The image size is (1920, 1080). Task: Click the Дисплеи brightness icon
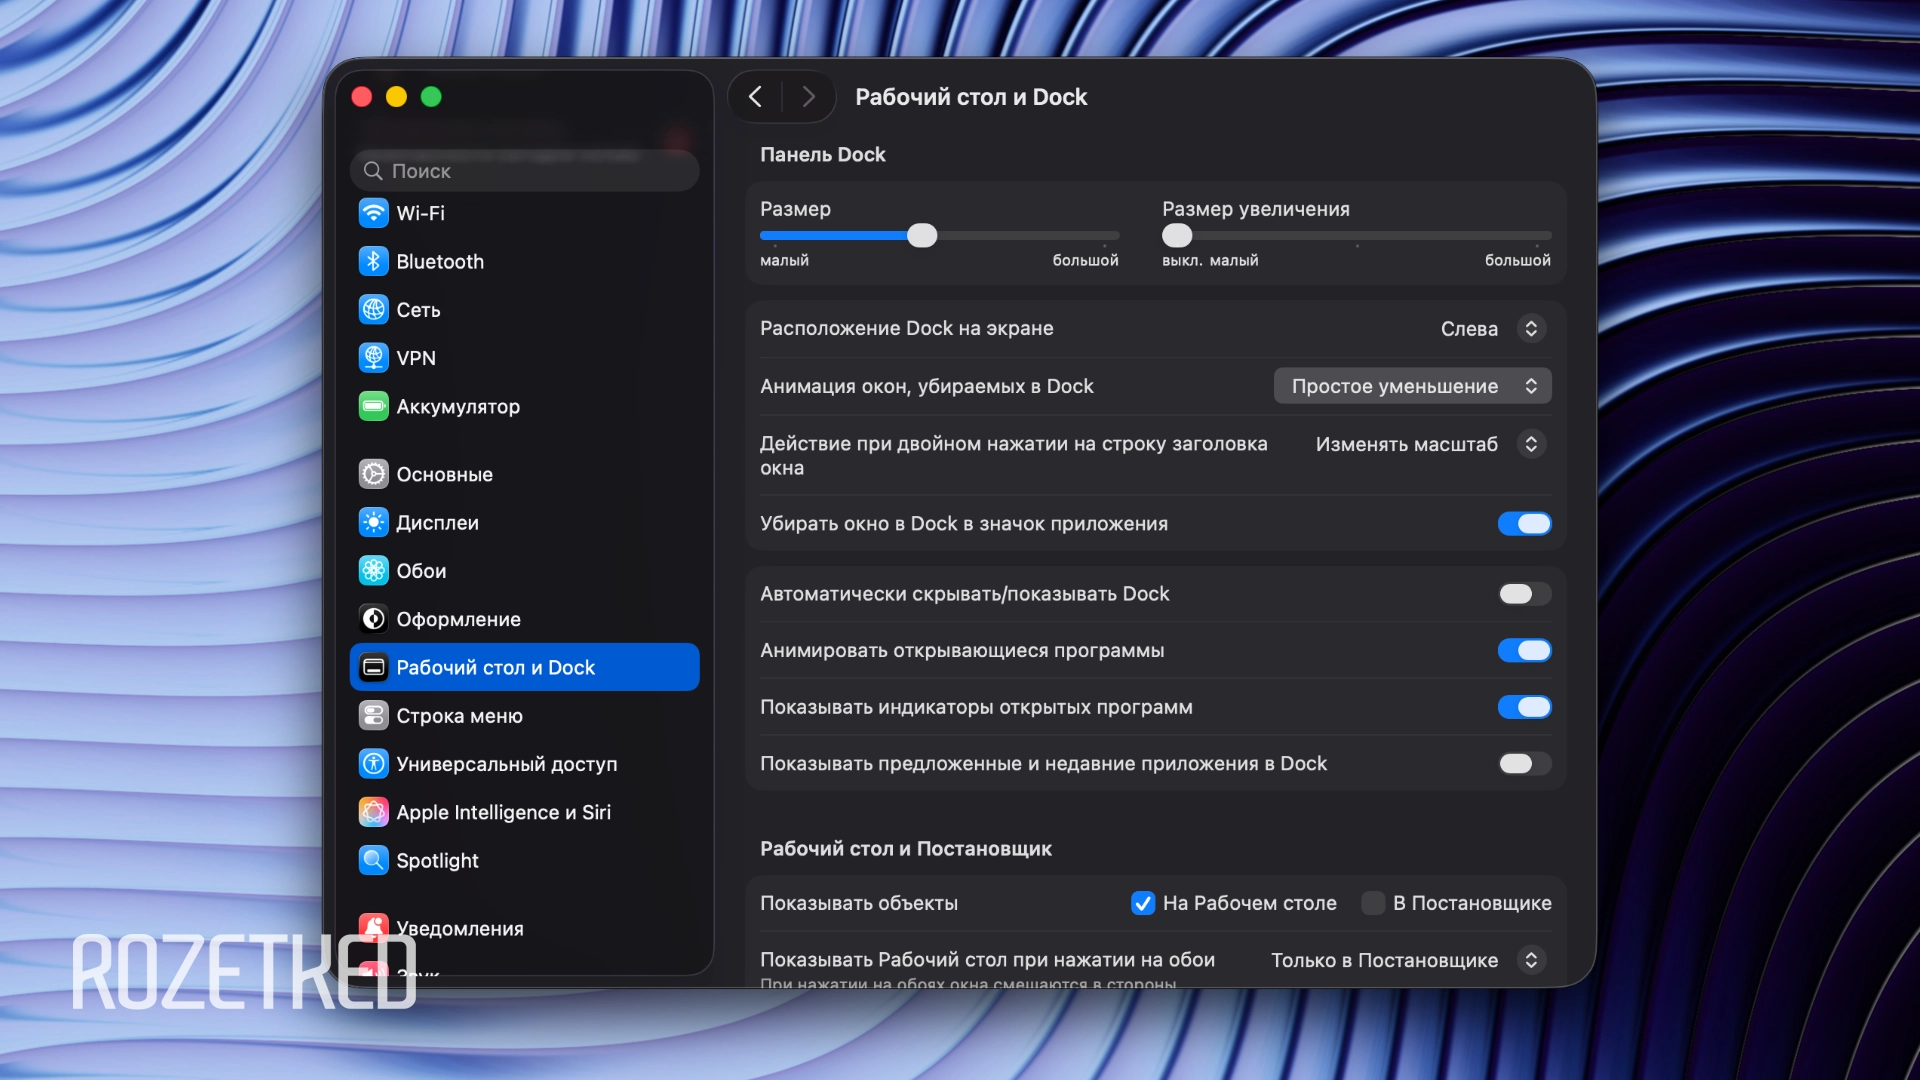pyautogui.click(x=373, y=522)
